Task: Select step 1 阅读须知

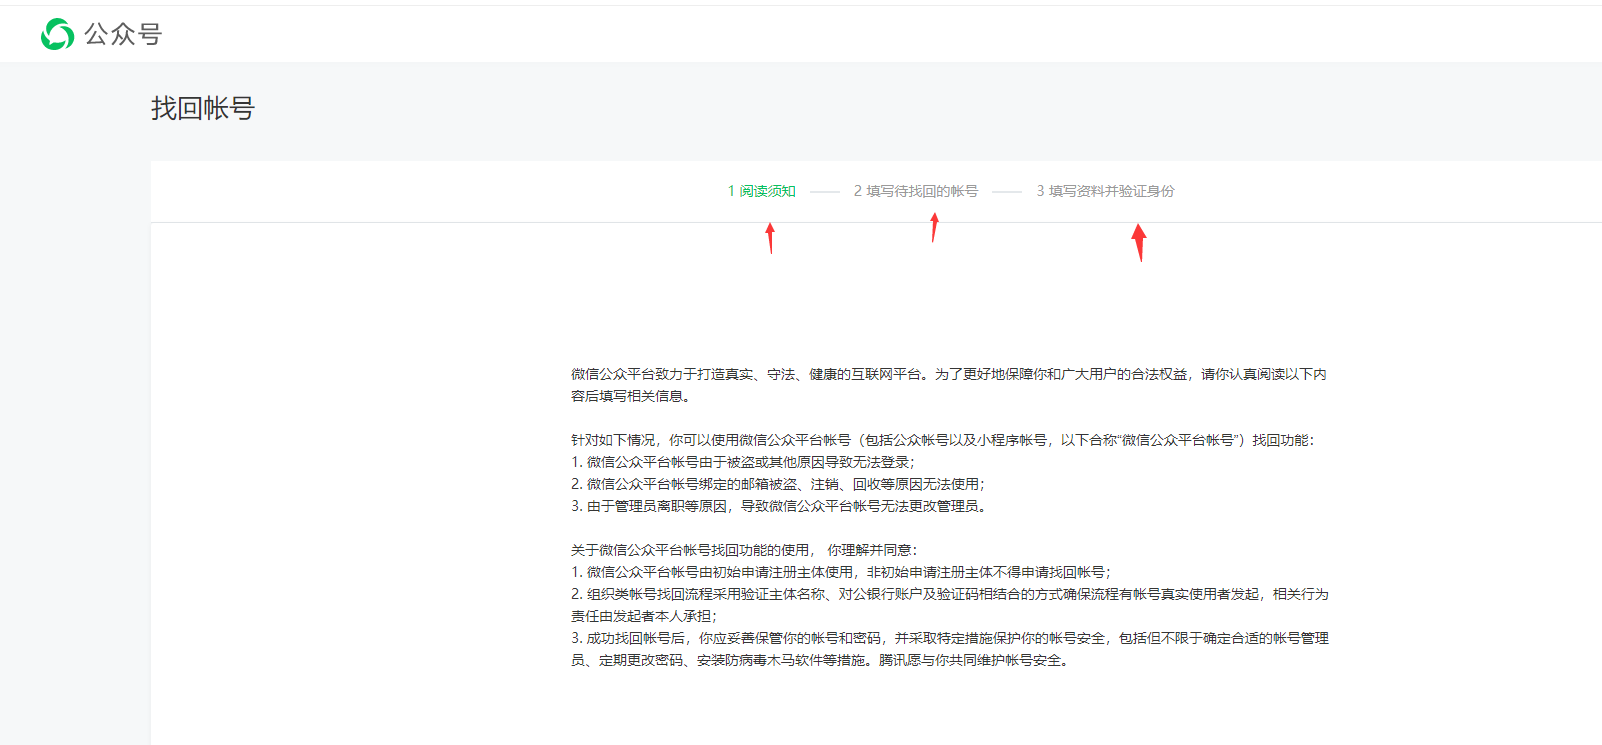Action: coord(762,191)
